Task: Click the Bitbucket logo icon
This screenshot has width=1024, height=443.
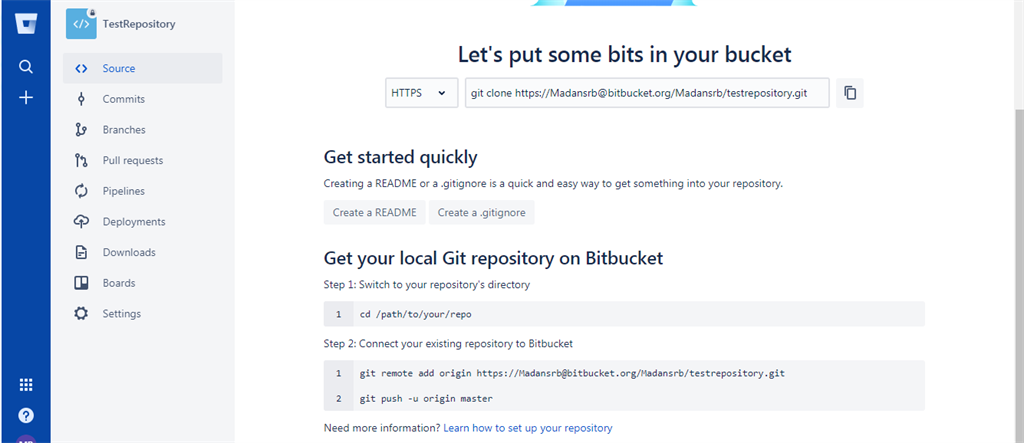Action: pyautogui.click(x=25, y=23)
